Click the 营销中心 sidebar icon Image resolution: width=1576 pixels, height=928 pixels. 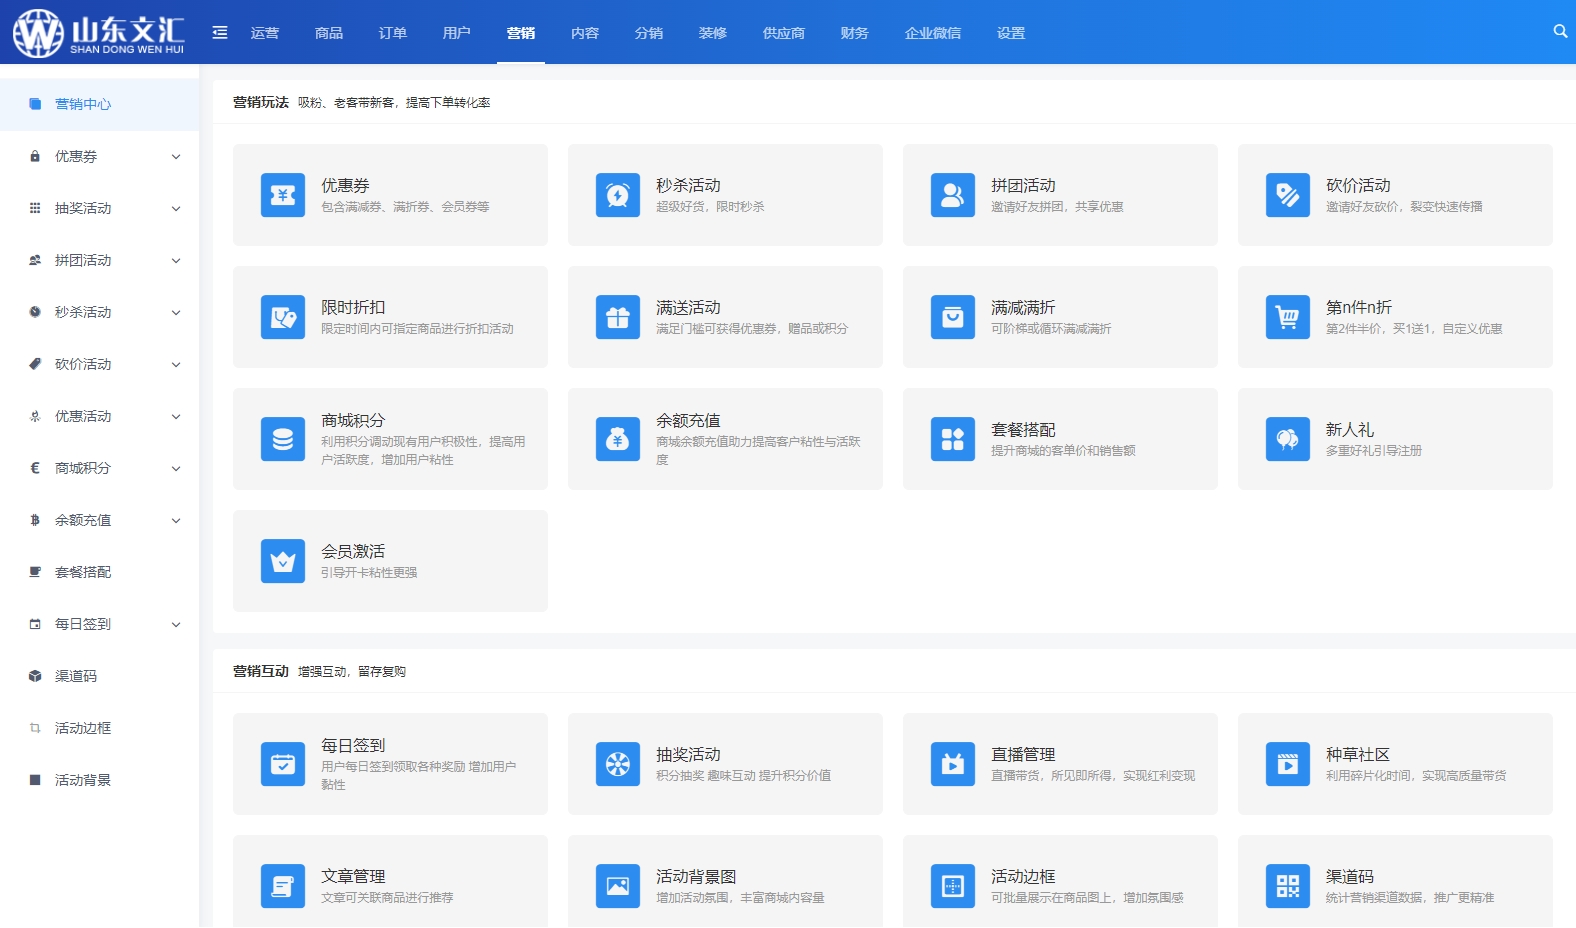coord(35,104)
